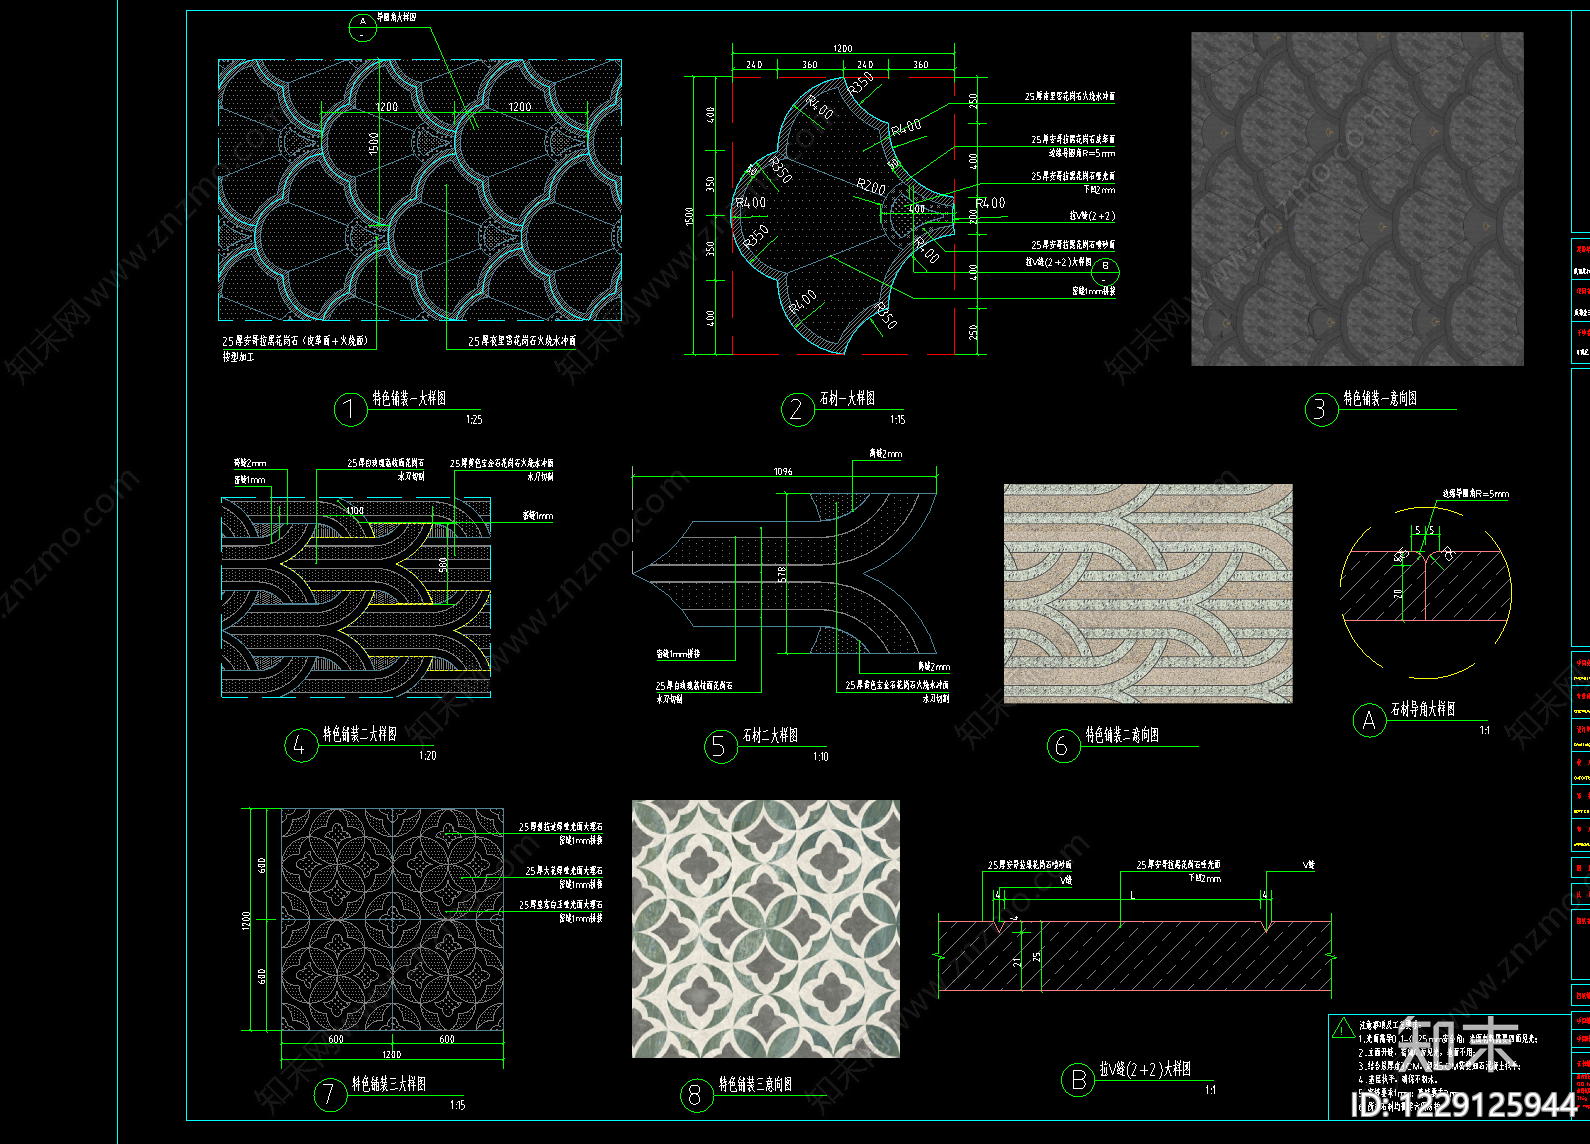Click the A bubble beside 石材导角大样图
The width and height of the screenshot is (1590, 1144).
[1369, 721]
